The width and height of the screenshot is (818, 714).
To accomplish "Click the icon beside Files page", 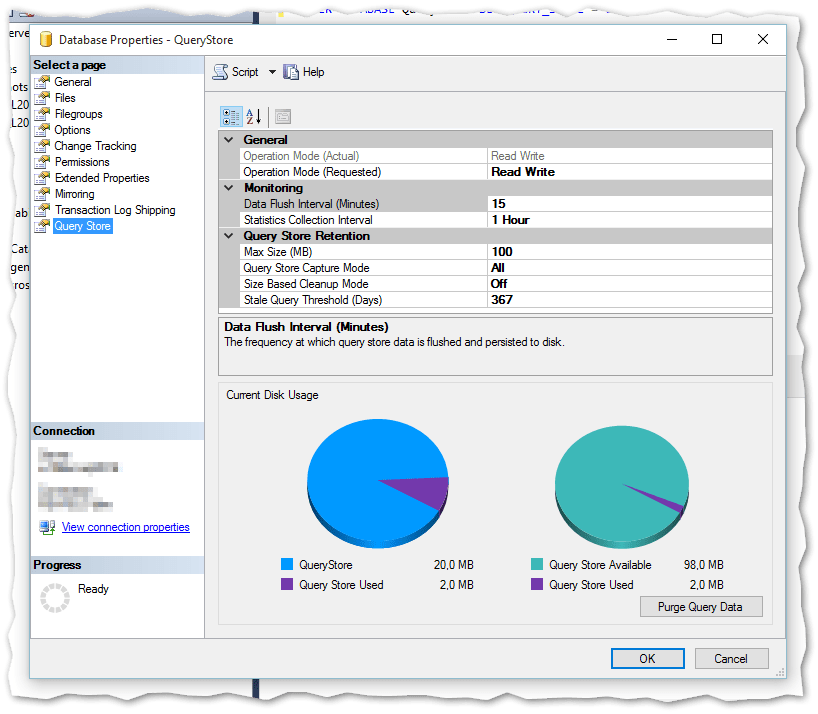I will pyautogui.click(x=42, y=98).
